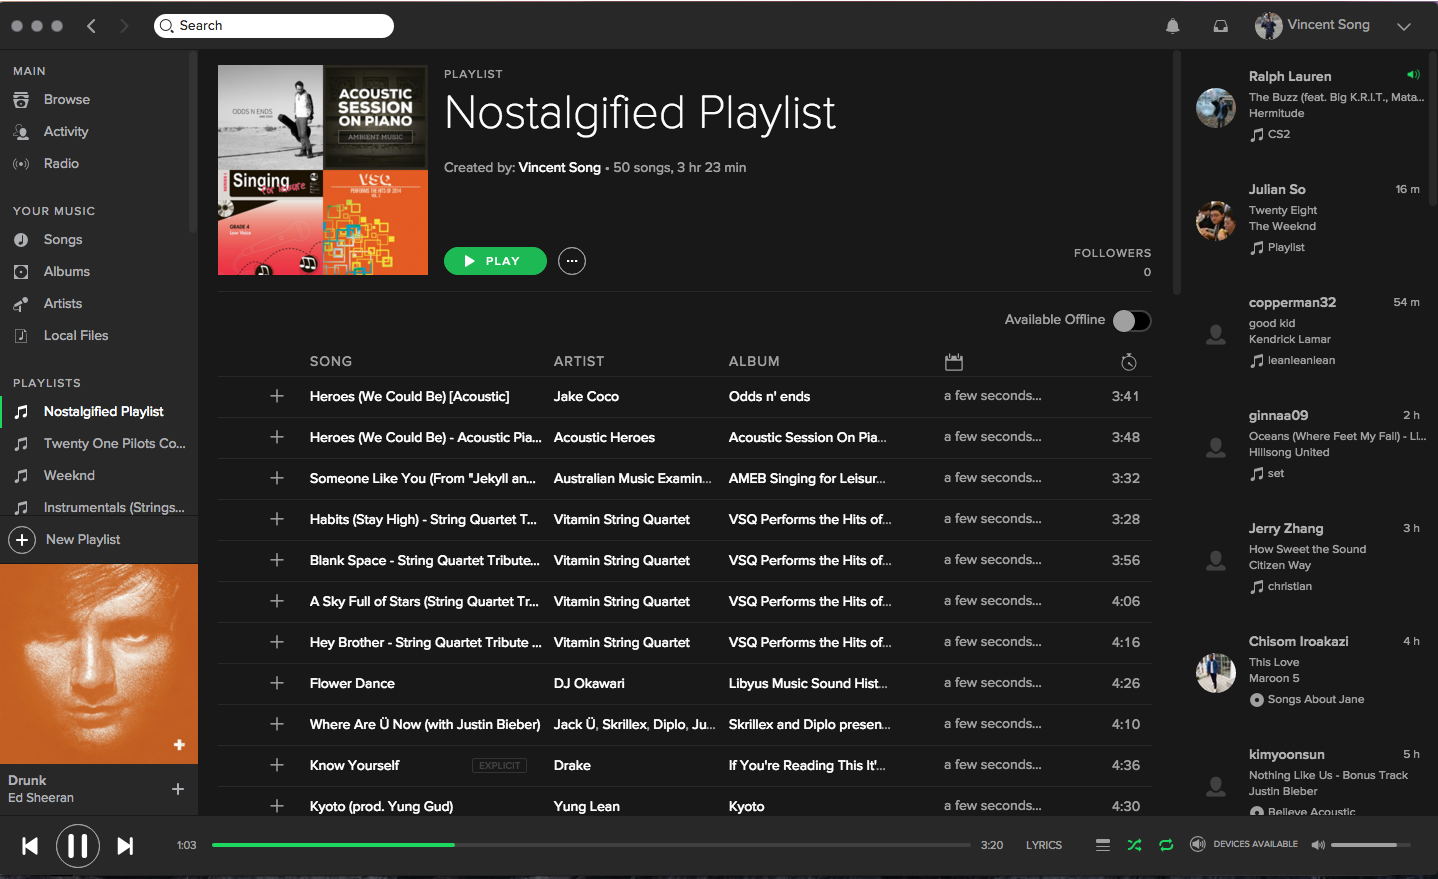
Task: Open artist DJ Okawari
Action: point(589,684)
